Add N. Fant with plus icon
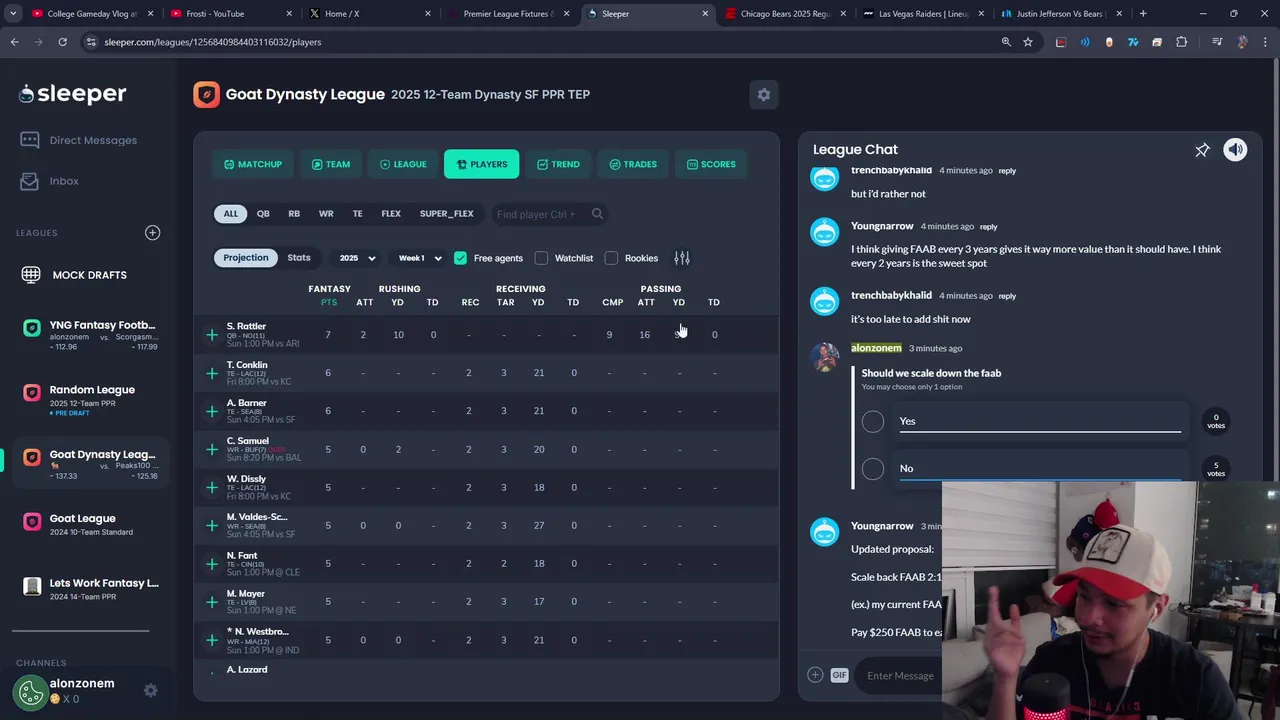 click(212, 563)
